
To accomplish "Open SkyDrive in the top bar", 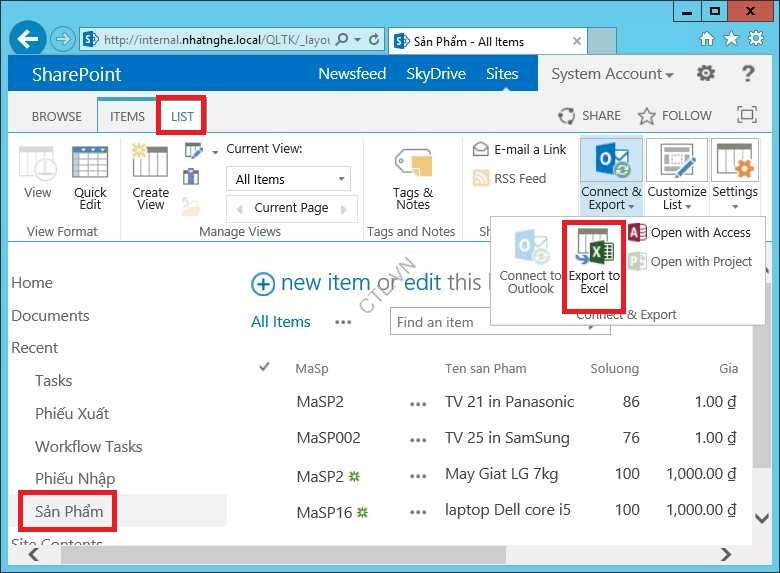I will 436,74.
